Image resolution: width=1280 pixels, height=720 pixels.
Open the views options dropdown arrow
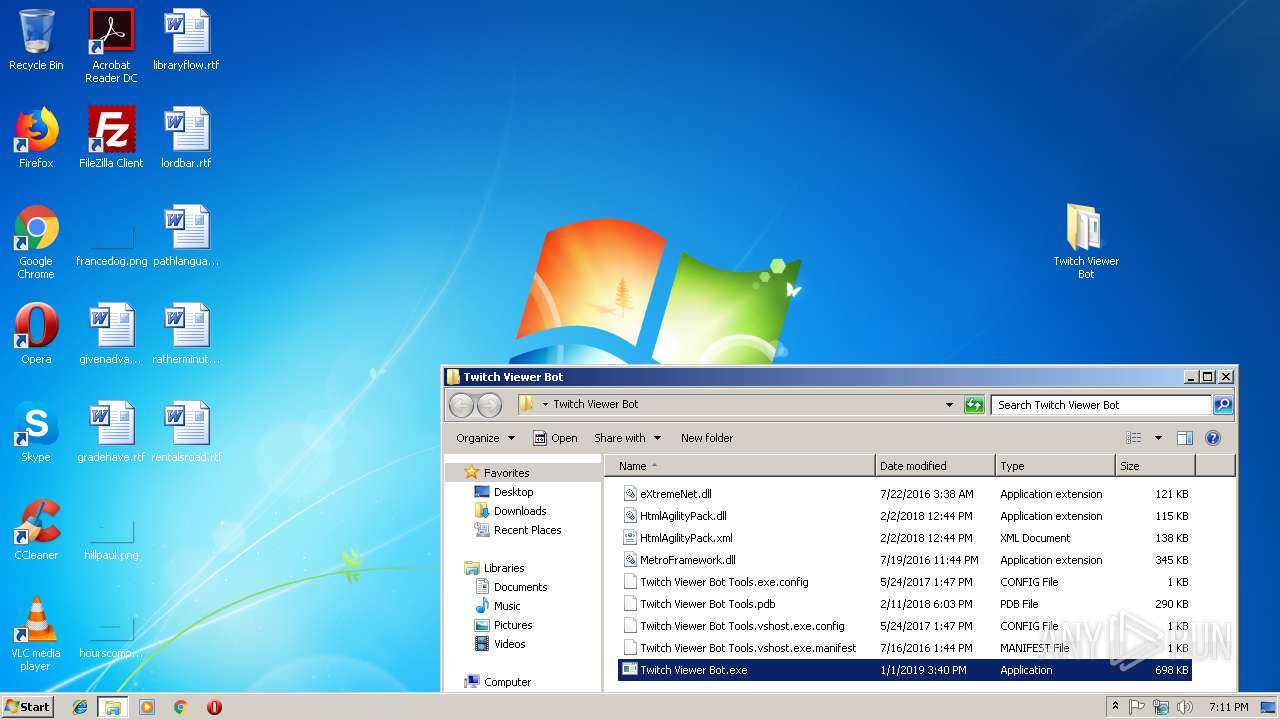tap(1158, 438)
